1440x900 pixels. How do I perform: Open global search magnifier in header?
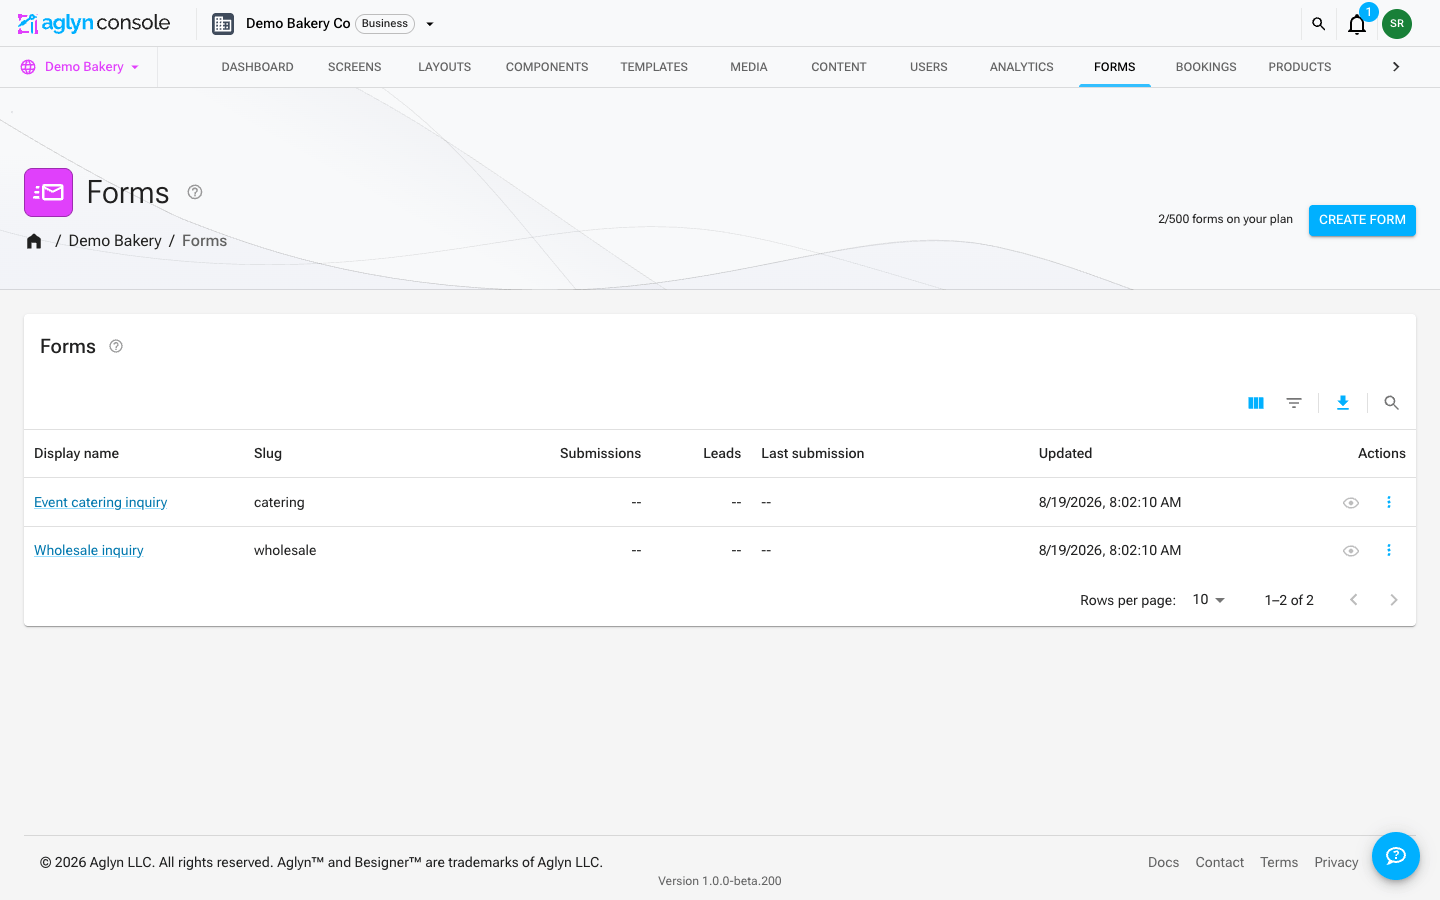(1318, 24)
